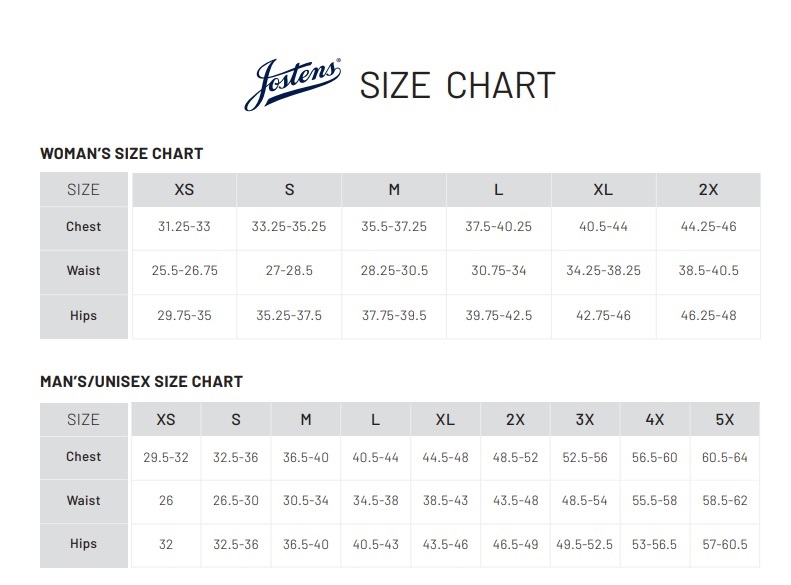Click the SIZE CHART title text
Screen dimensions: 791x585
coord(457,85)
